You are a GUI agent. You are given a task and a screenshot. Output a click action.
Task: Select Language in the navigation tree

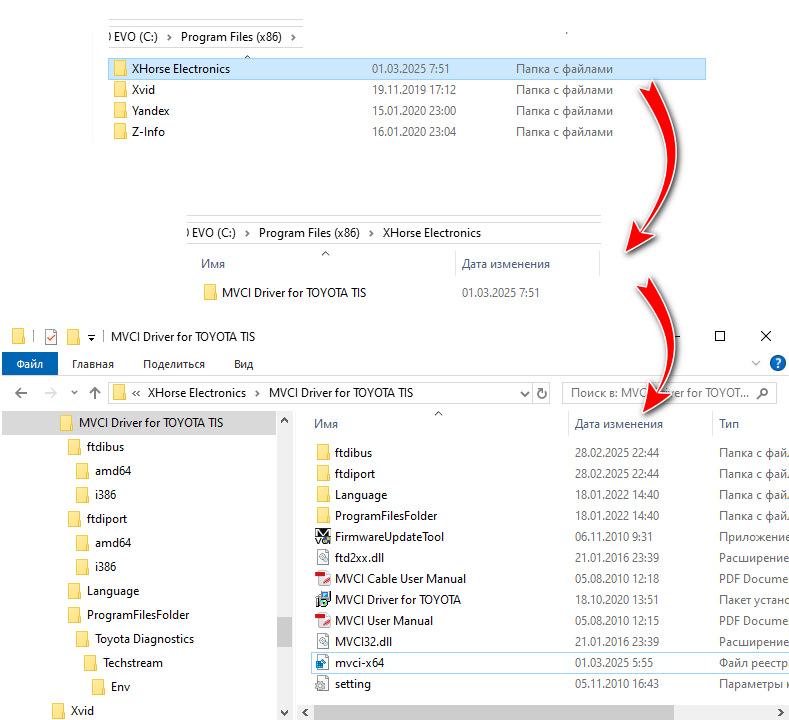113,591
